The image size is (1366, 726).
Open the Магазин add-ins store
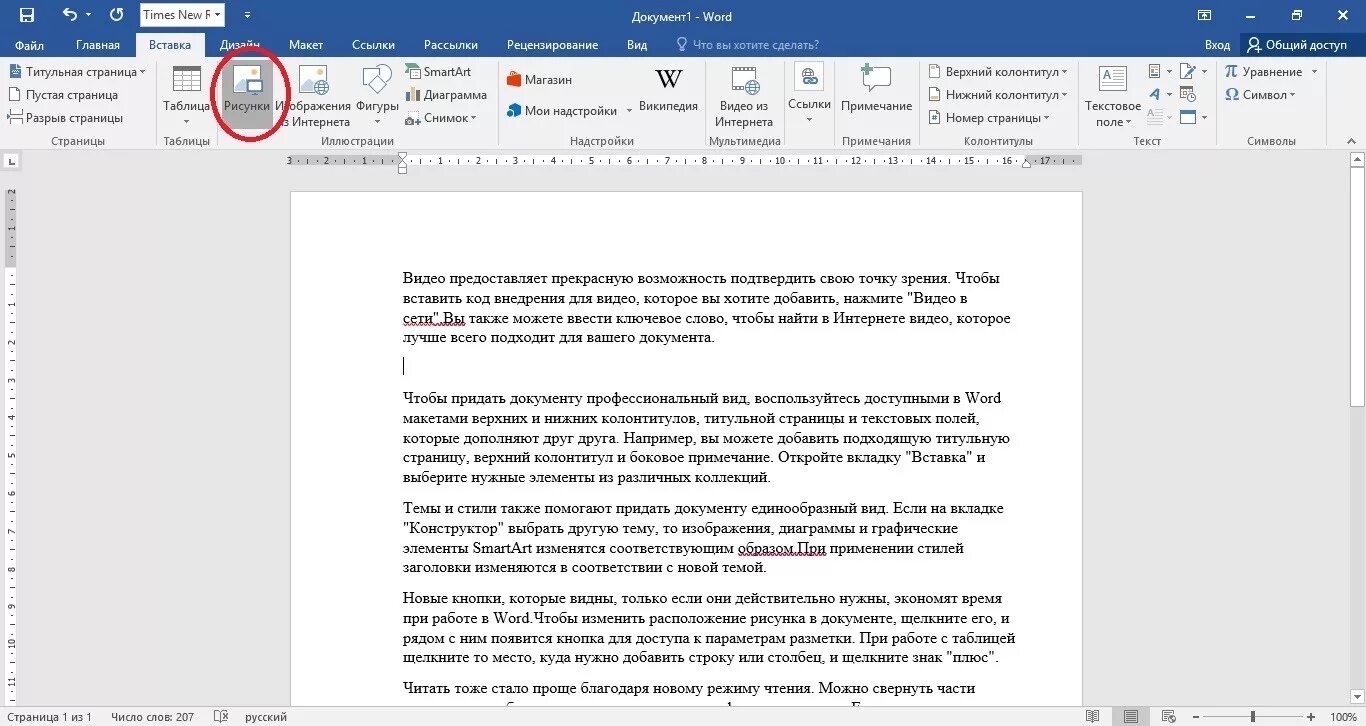pyautogui.click(x=540, y=80)
